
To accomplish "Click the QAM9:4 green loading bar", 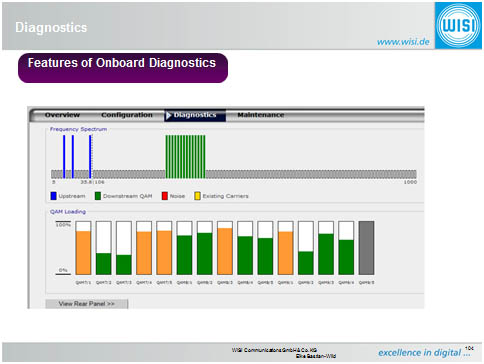I will click(346, 257).
